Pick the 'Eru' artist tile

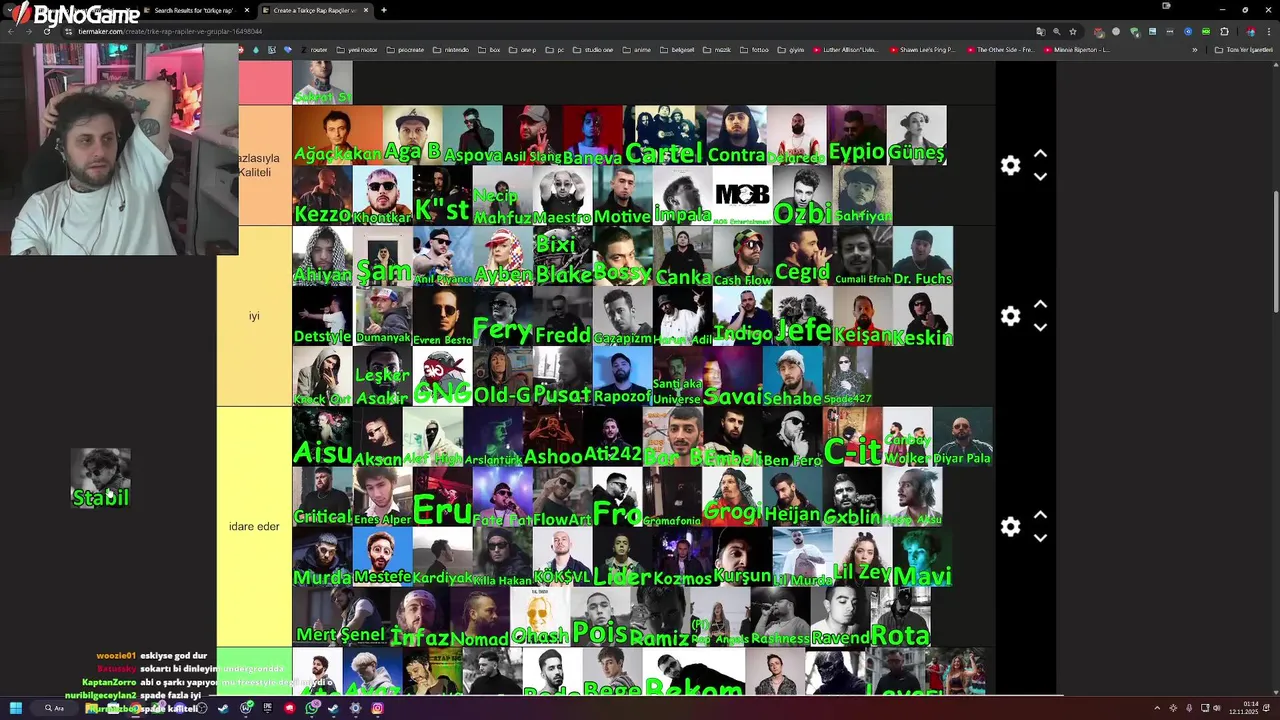point(442,497)
